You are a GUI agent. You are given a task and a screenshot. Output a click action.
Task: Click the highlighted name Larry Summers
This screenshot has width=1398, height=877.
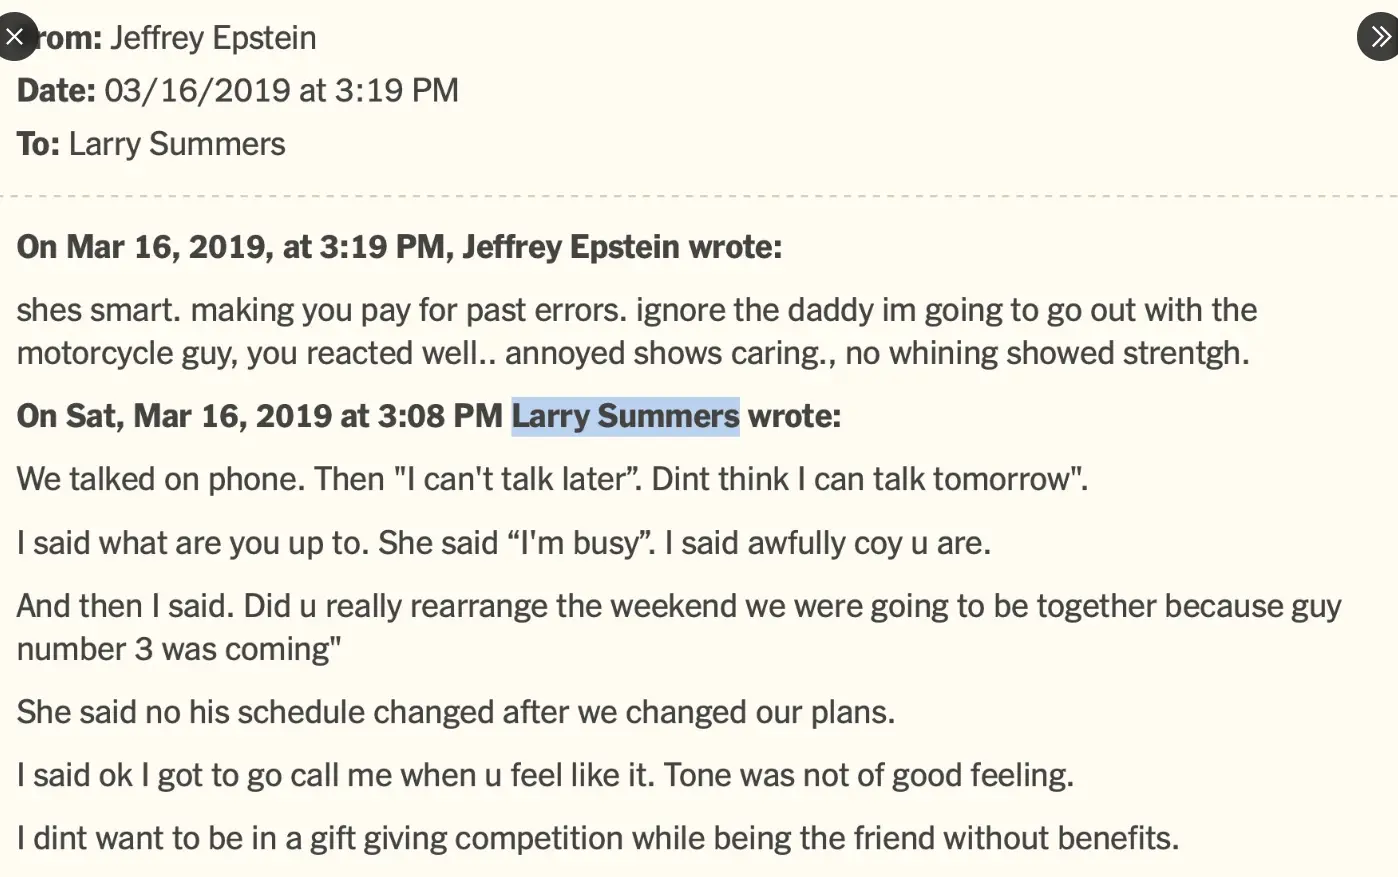tap(625, 416)
